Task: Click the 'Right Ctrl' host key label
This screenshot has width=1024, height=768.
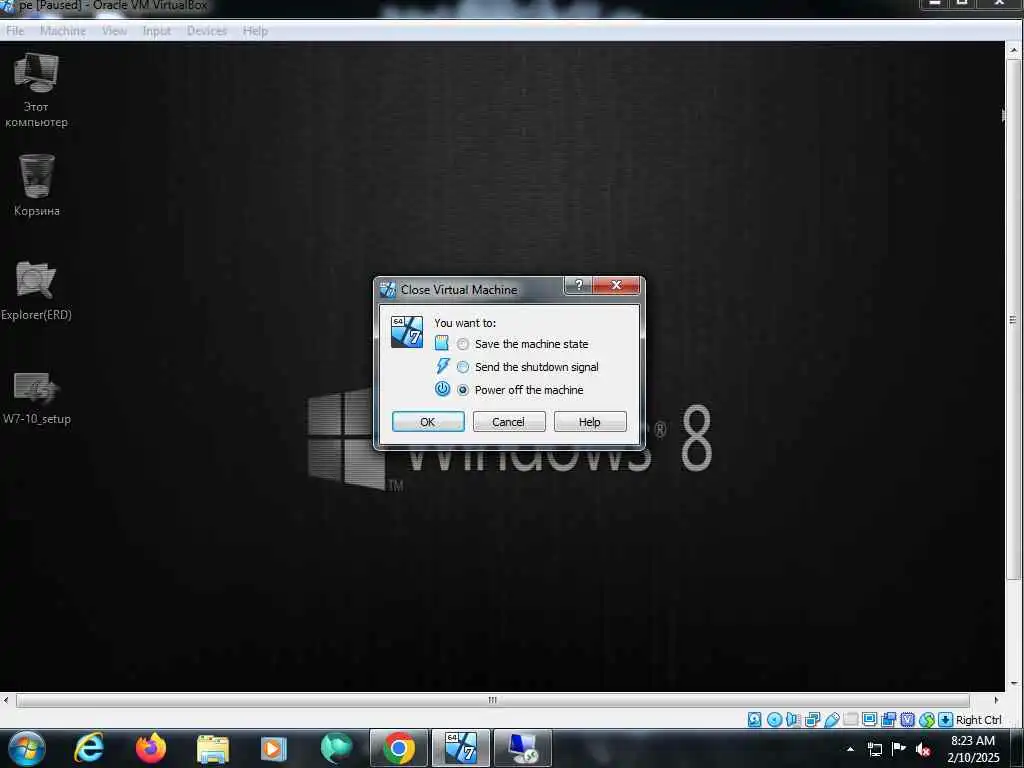Action: coord(978,720)
